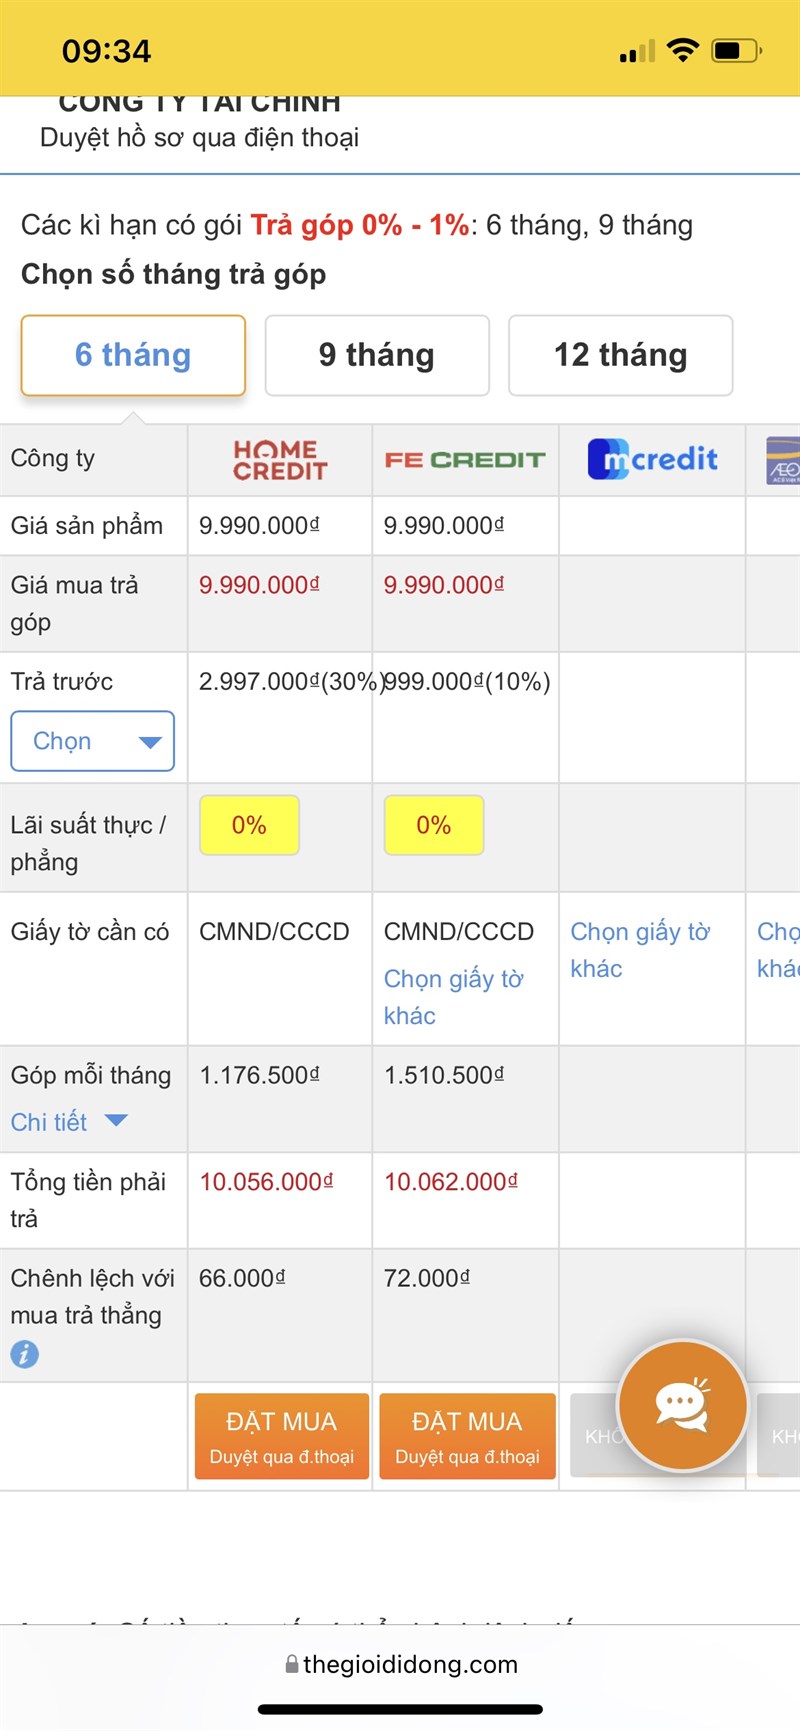The image size is (800, 1731).
Task: Tap the 72.000đ difference value
Action: pyautogui.click(x=427, y=1278)
